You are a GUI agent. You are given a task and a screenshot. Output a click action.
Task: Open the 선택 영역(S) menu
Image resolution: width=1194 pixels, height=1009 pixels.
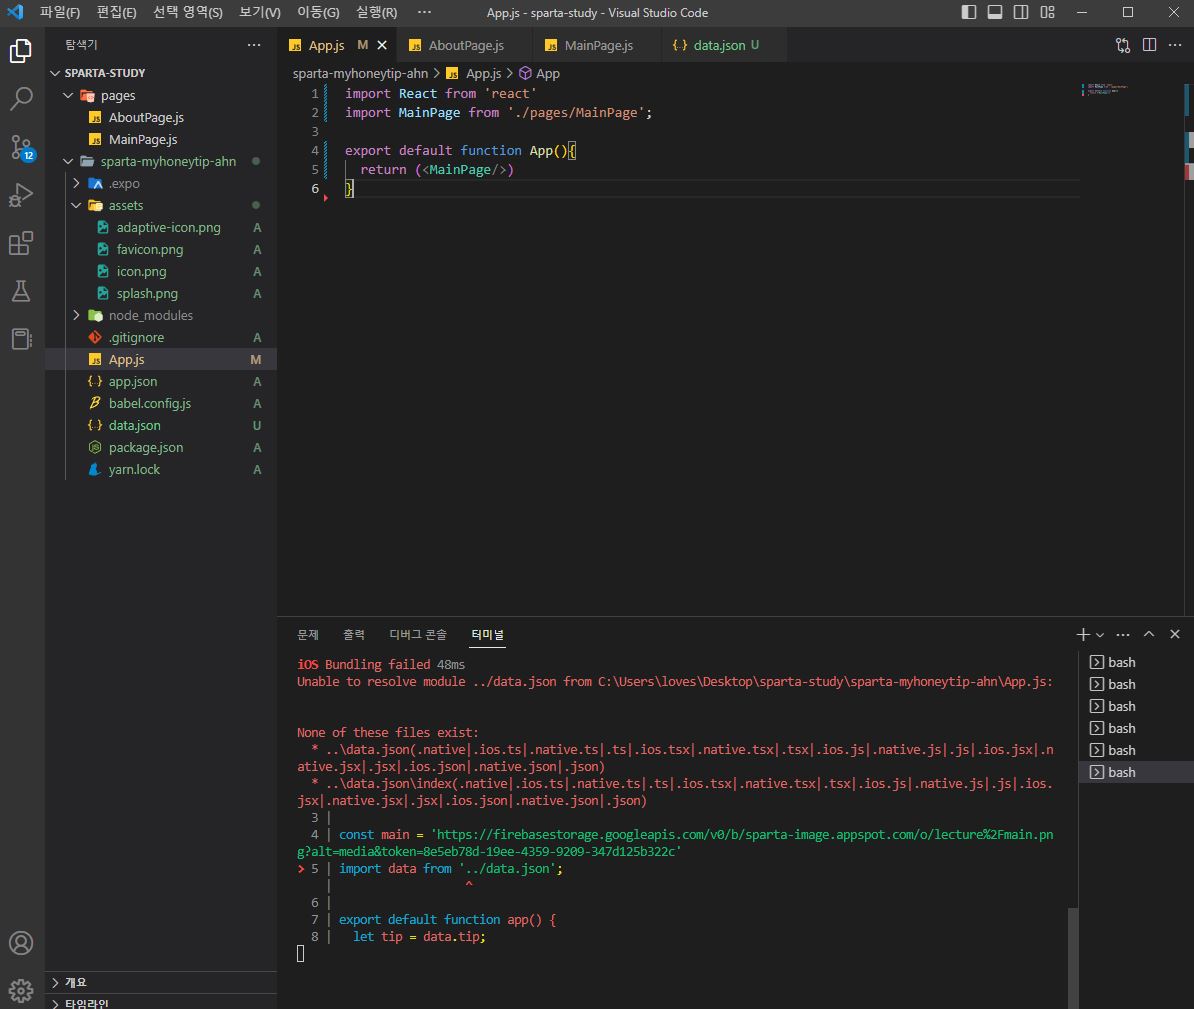pyautogui.click(x=188, y=12)
